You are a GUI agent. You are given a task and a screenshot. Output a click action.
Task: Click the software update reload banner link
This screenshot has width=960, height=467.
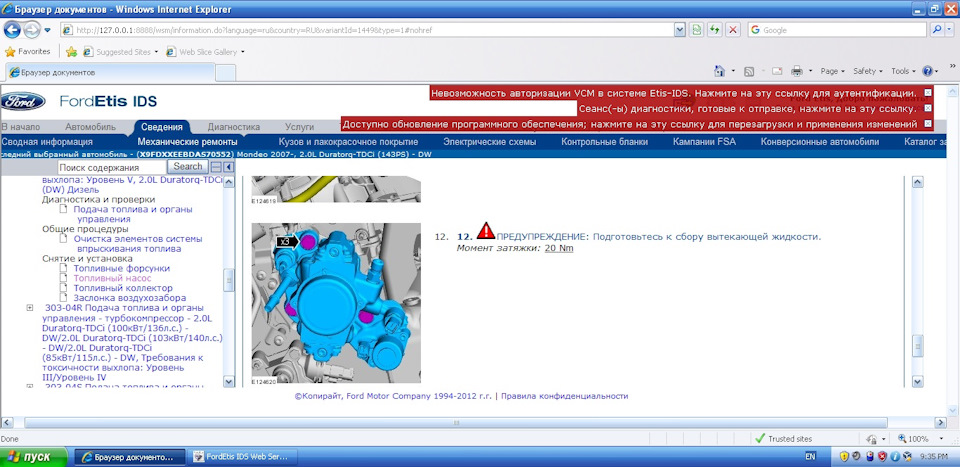click(629, 124)
